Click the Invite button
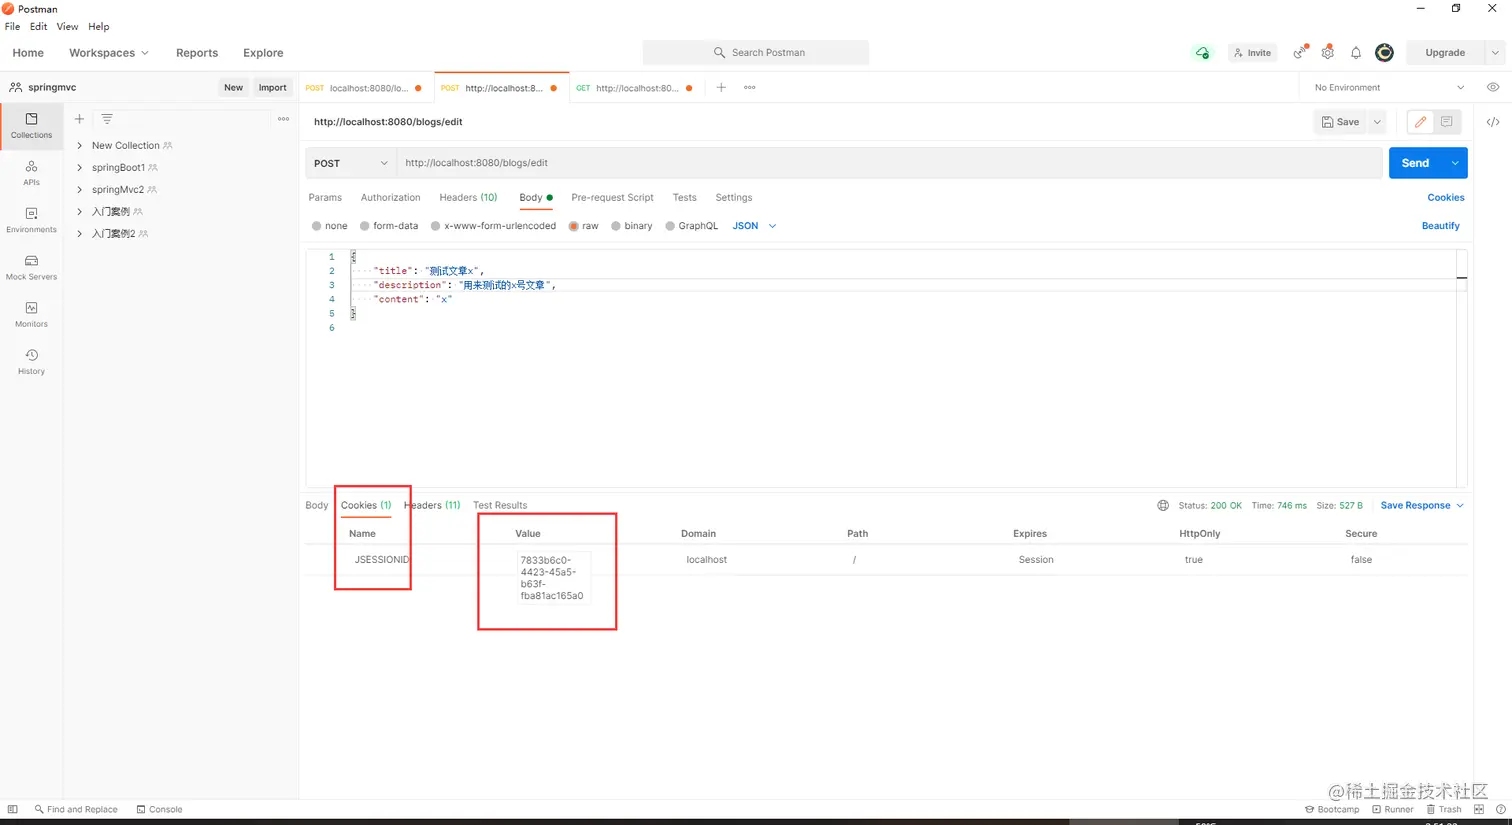This screenshot has width=1512, height=825. [1252, 53]
